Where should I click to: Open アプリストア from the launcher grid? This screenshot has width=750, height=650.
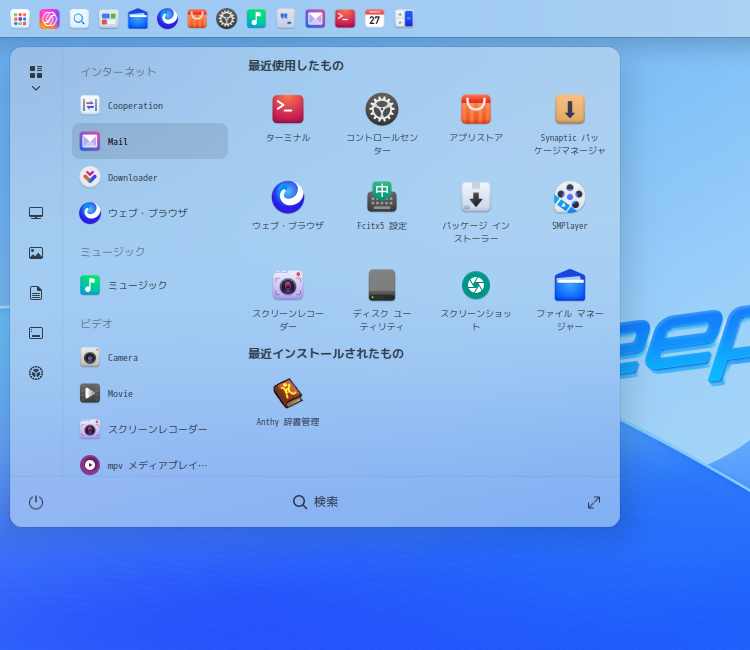coord(476,110)
